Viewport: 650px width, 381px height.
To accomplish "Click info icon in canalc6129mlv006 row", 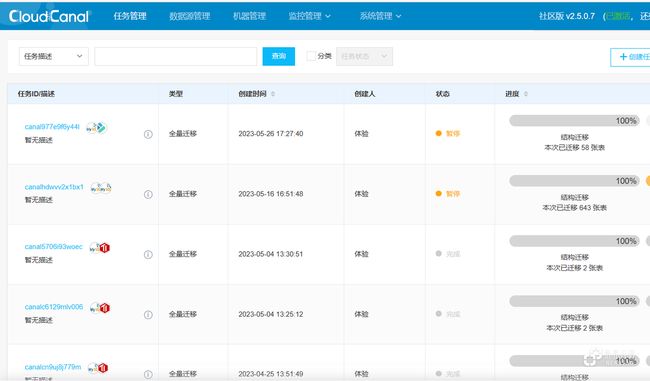I will 148,315.
